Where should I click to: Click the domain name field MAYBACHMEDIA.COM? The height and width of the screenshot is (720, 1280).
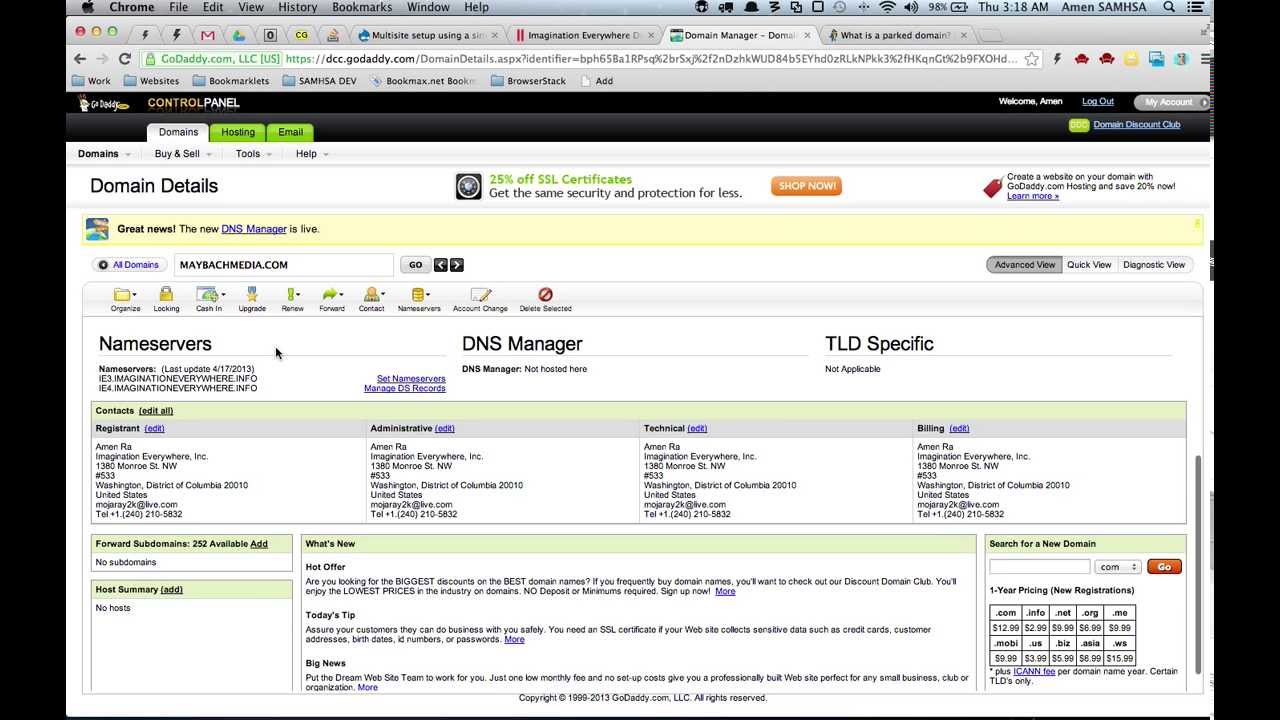click(x=284, y=265)
